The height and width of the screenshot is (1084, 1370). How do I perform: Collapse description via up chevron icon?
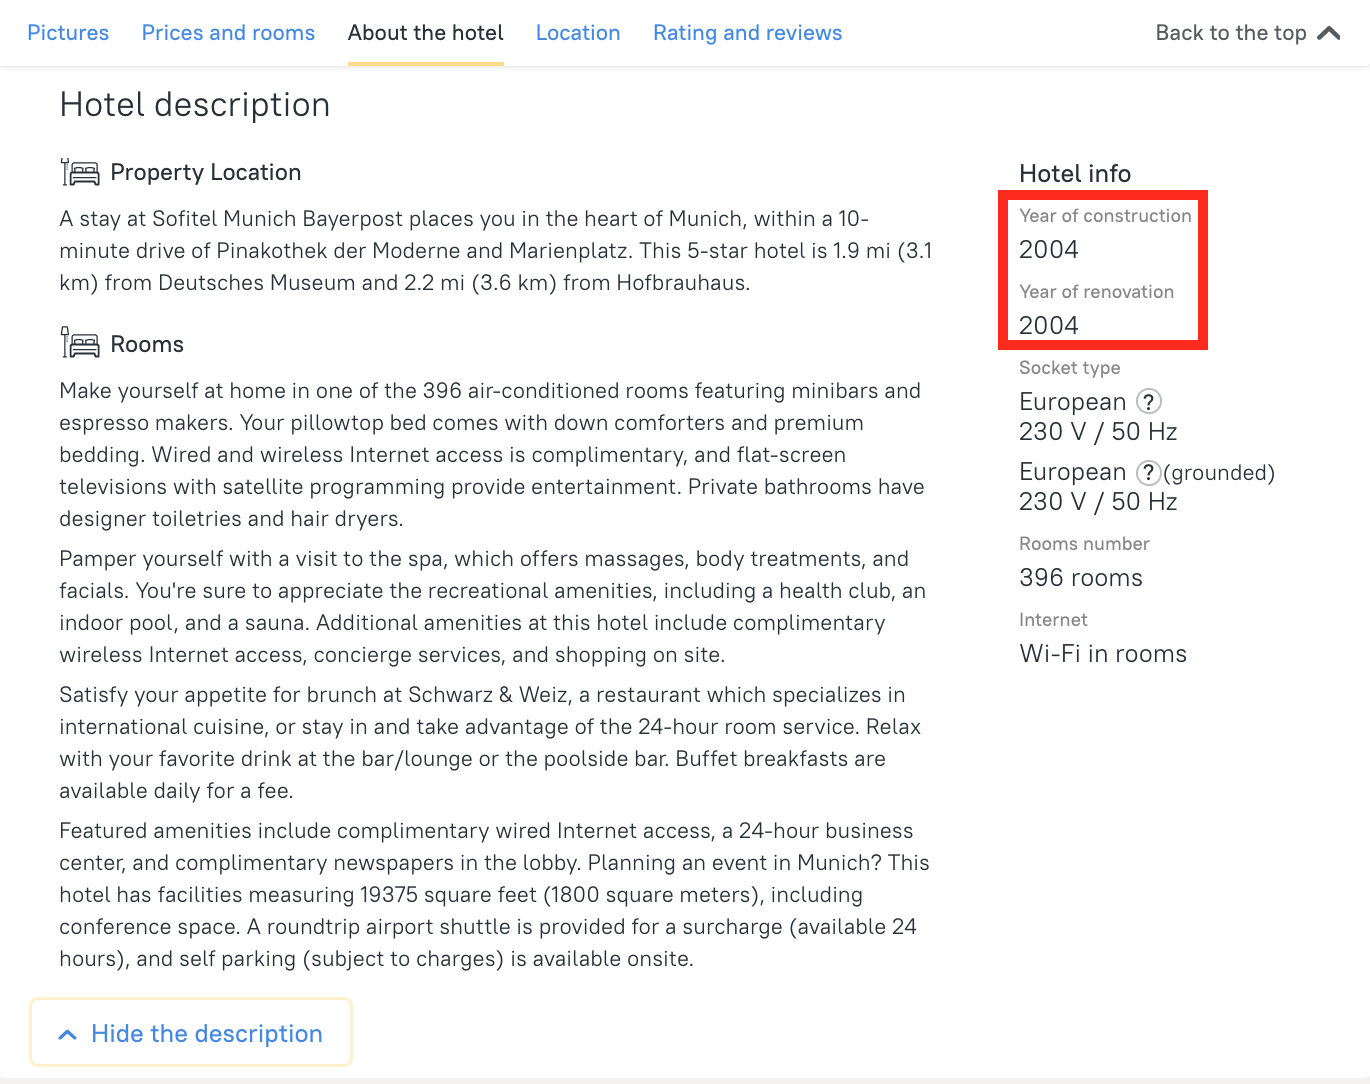(x=67, y=1034)
